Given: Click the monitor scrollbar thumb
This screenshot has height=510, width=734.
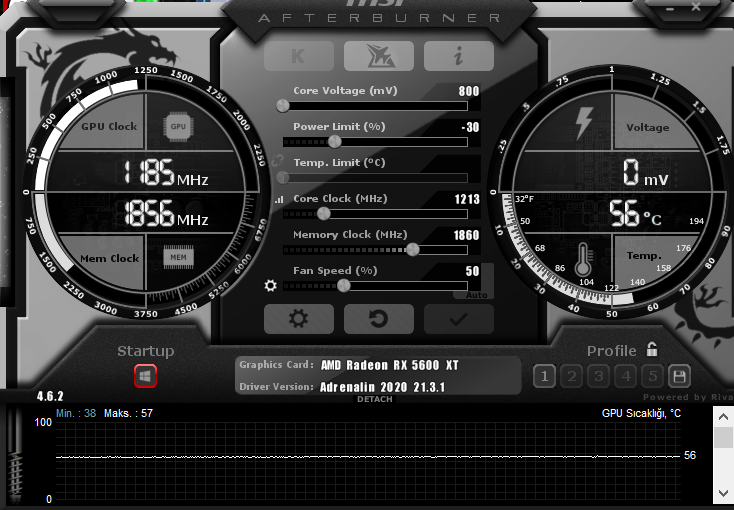Looking at the screenshot, I should tap(723, 437).
